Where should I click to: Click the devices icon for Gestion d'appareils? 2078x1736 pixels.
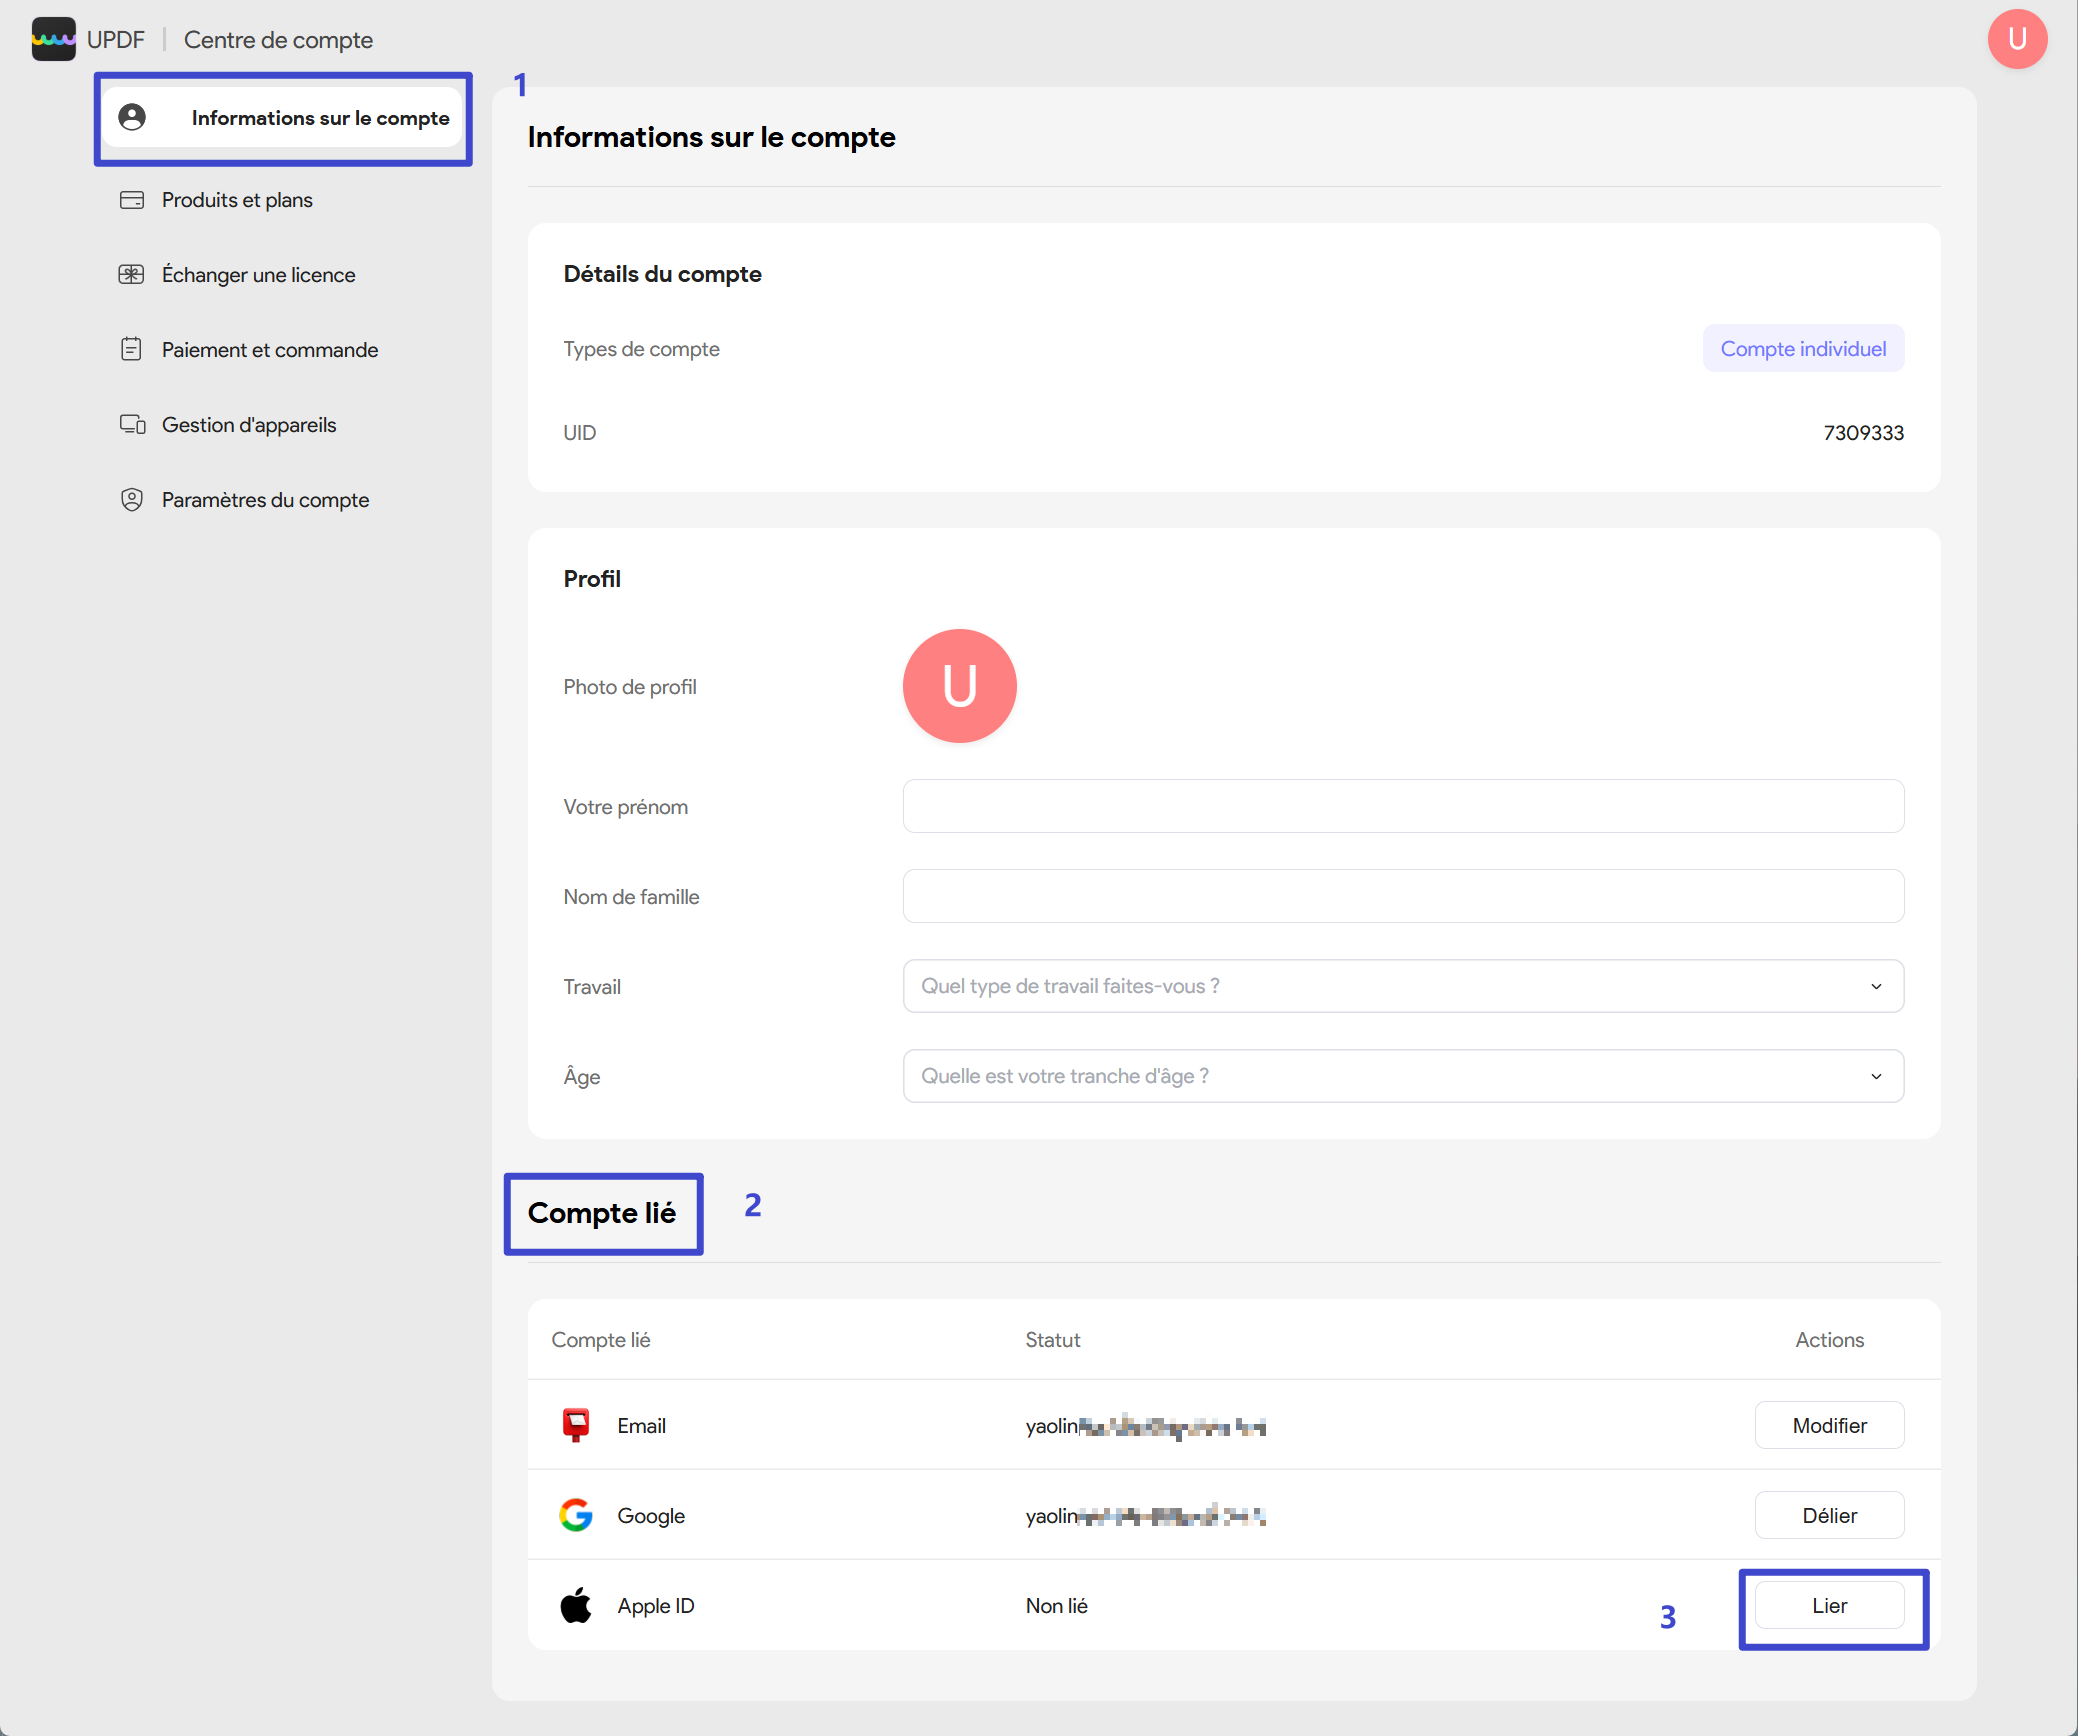[x=132, y=425]
